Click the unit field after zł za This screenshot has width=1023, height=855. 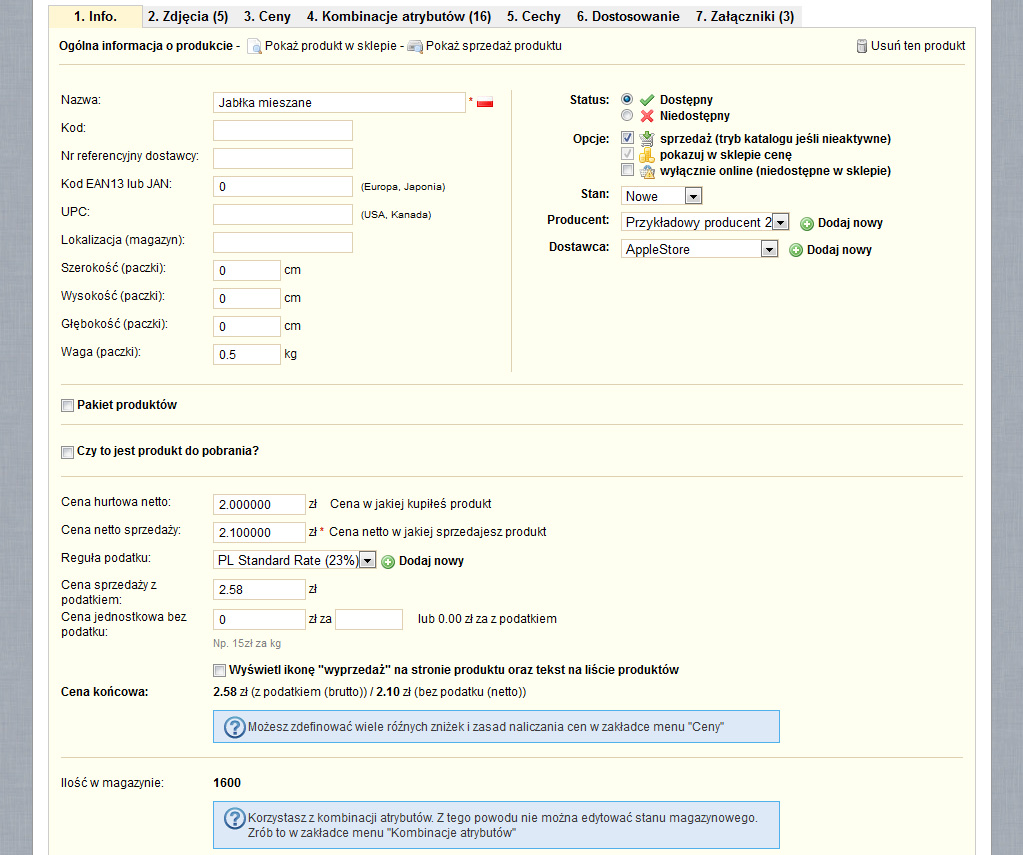click(369, 620)
